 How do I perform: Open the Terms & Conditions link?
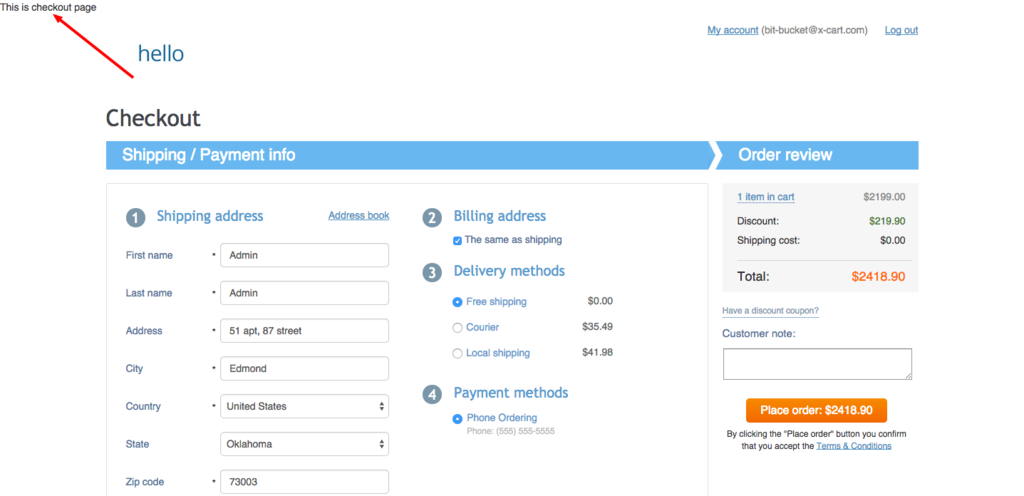click(853, 447)
